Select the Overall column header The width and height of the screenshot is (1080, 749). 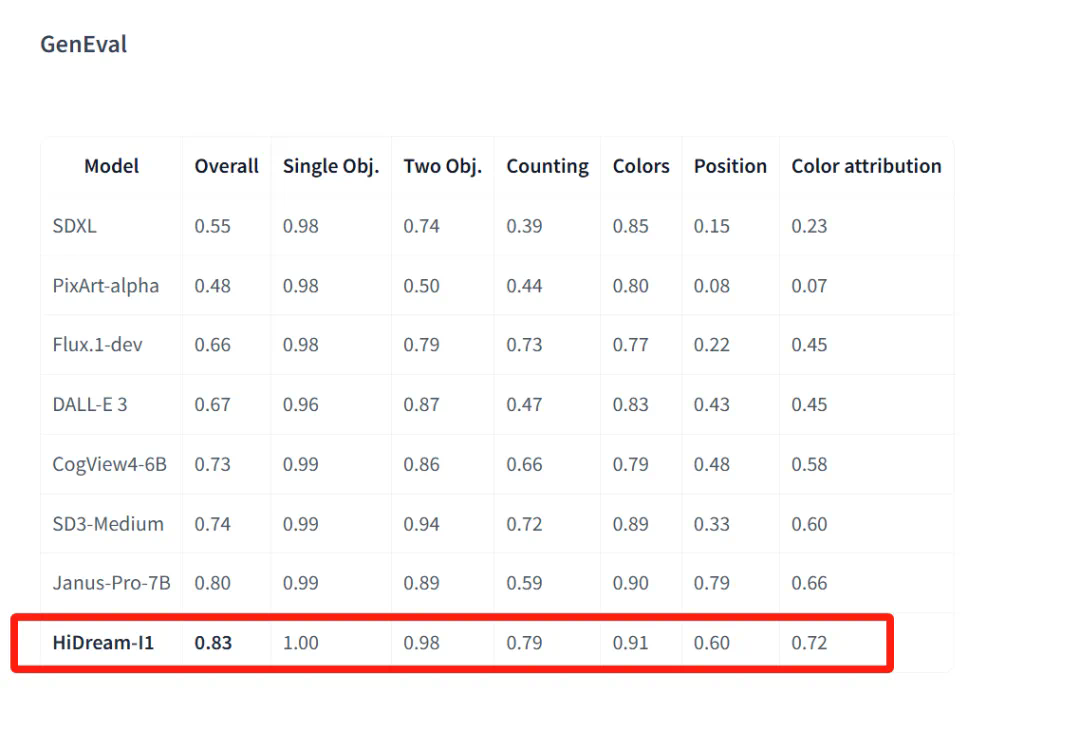click(x=226, y=166)
